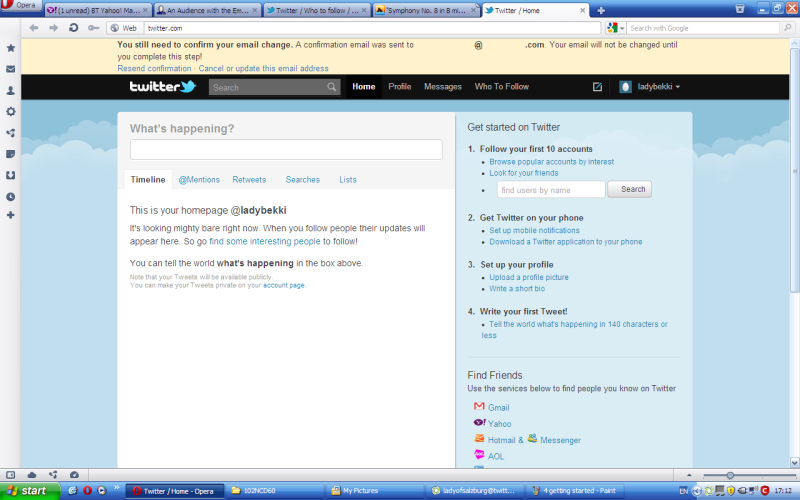Open the Opera menu button
This screenshot has width=800, height=500.
coord(20,5)
